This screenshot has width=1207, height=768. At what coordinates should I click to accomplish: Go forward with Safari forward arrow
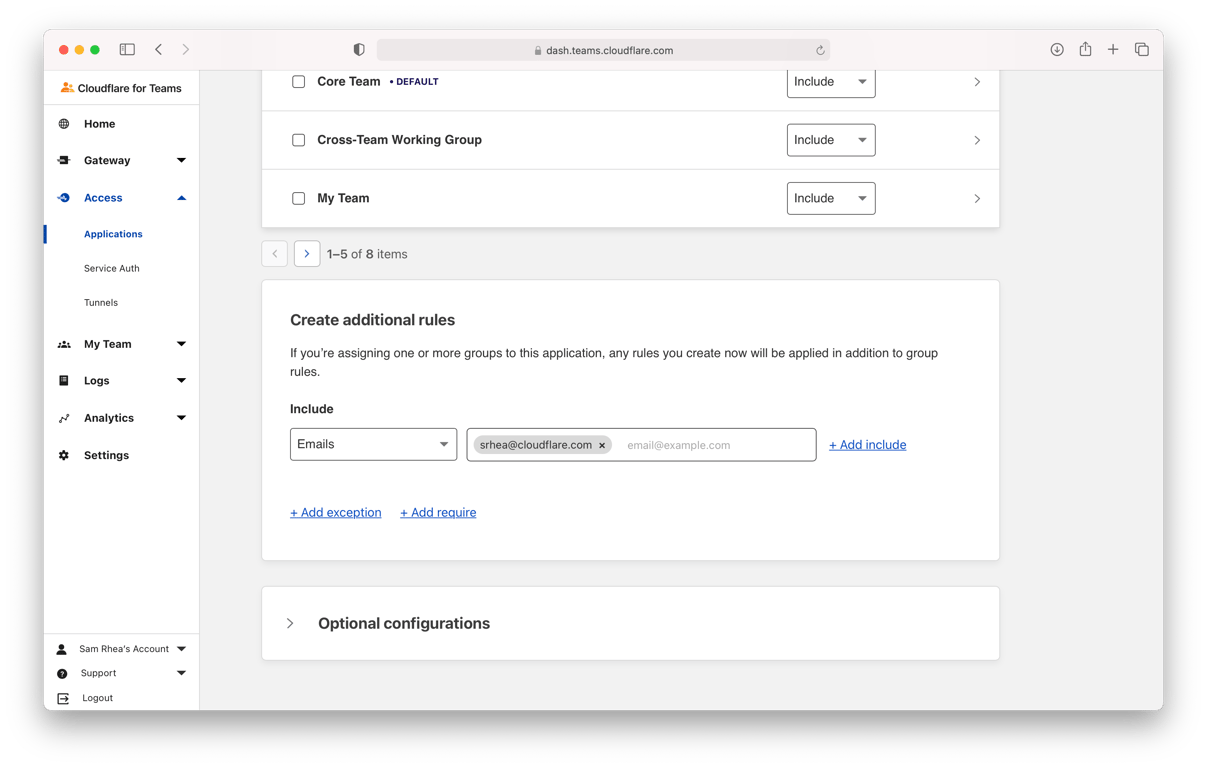[x=186, y=49]
